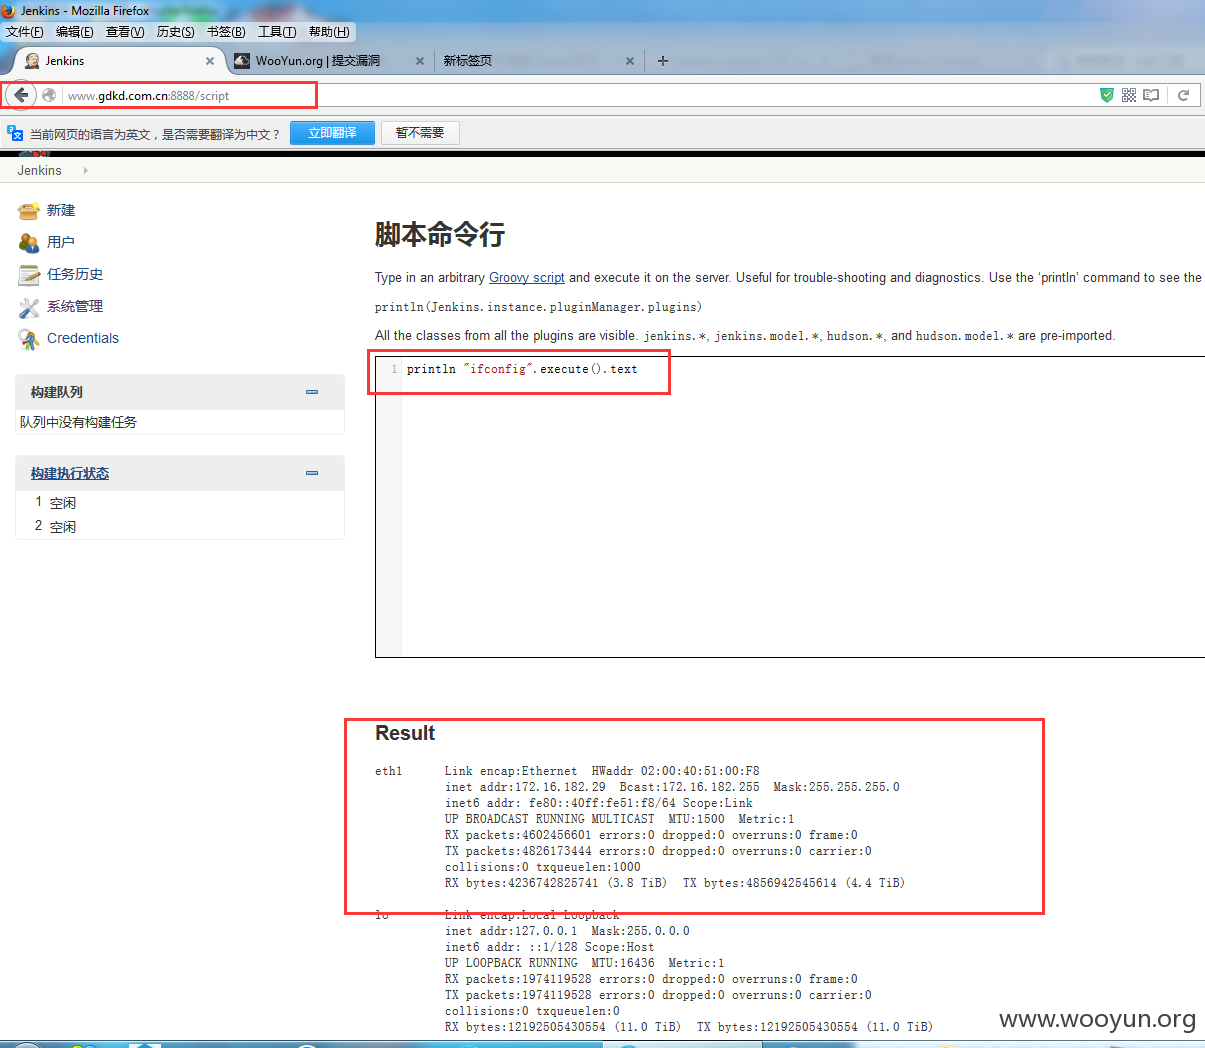Open the 系统管理 sidebar link
This screenshot has width=1205, height=1048.
tap(75, 306)
